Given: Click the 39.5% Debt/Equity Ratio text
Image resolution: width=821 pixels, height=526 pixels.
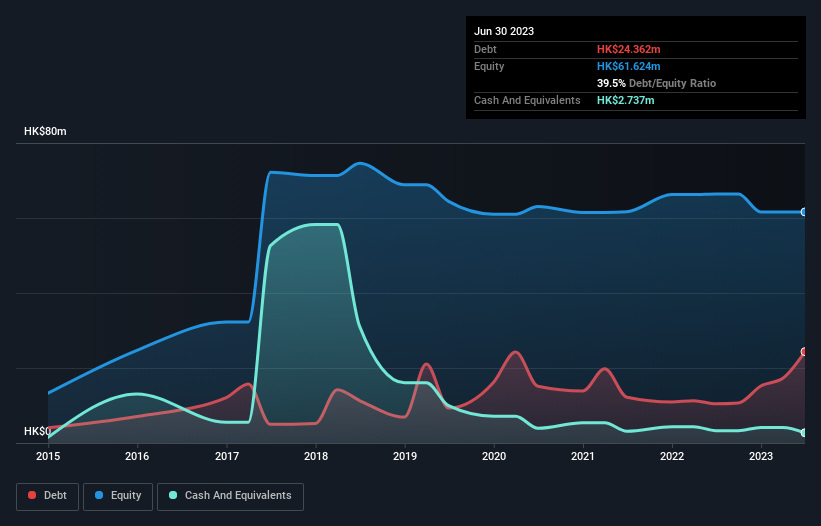Looking at the screenshot, I should (x=656, y=83).
